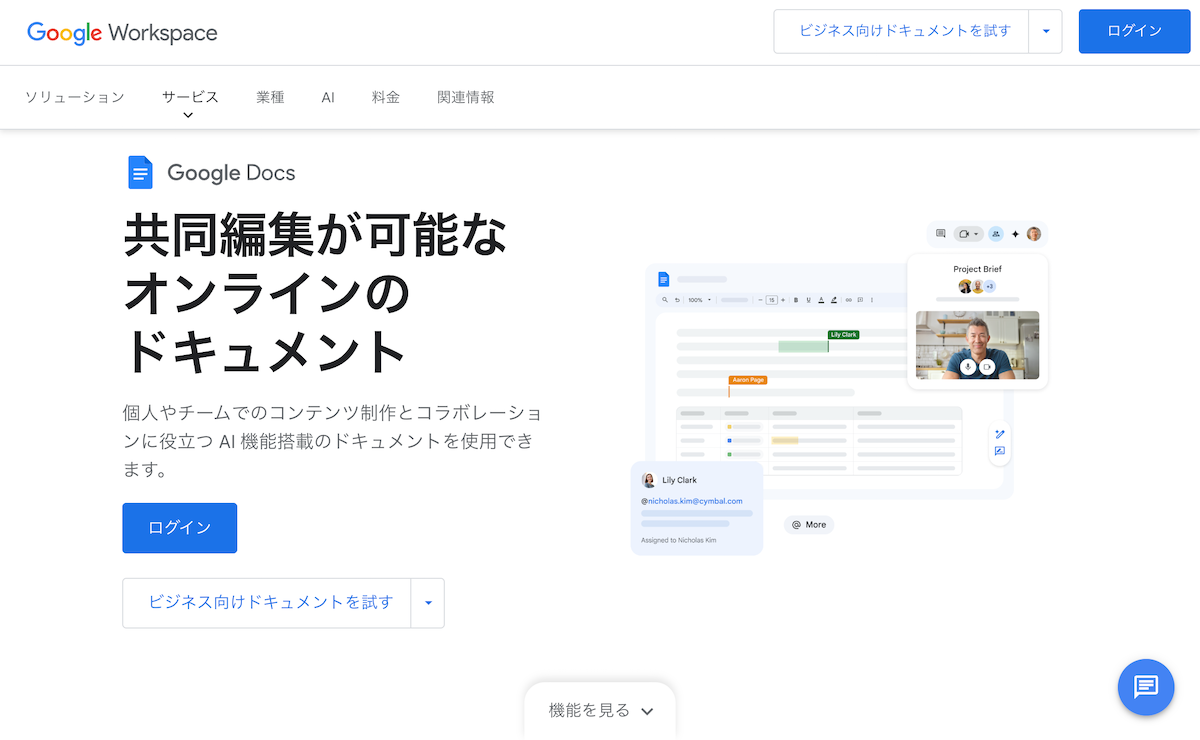Screen dimensions: 1200x740
Task: Open the 関連情報 nav menu
Action: pos(466,97)
